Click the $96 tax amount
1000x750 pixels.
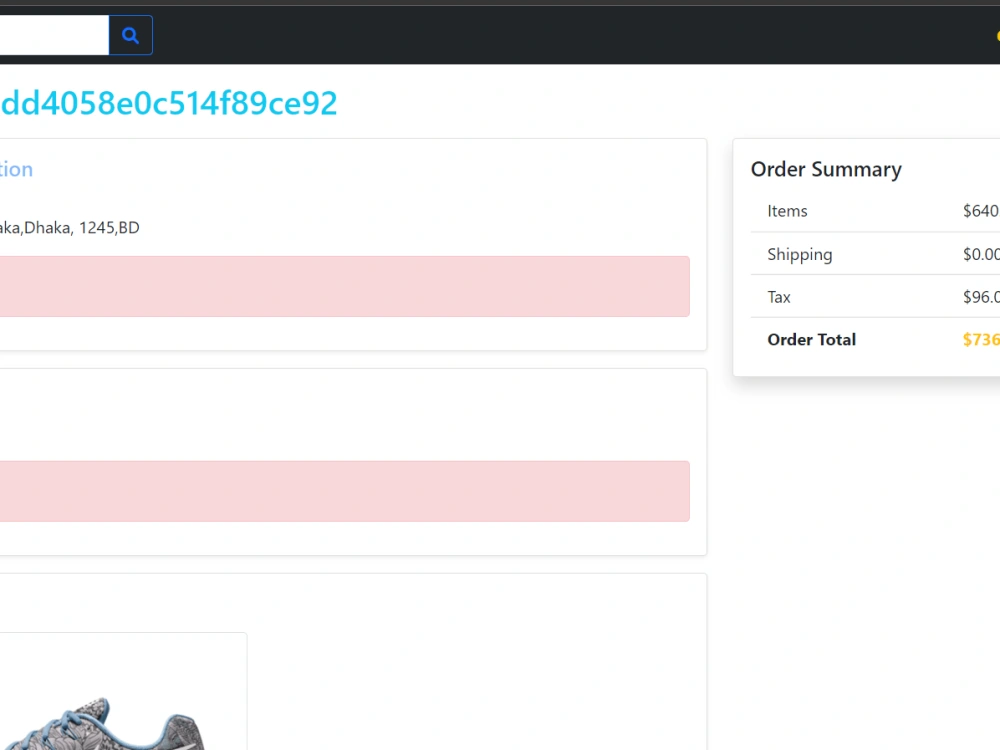[x=982, y=297]
